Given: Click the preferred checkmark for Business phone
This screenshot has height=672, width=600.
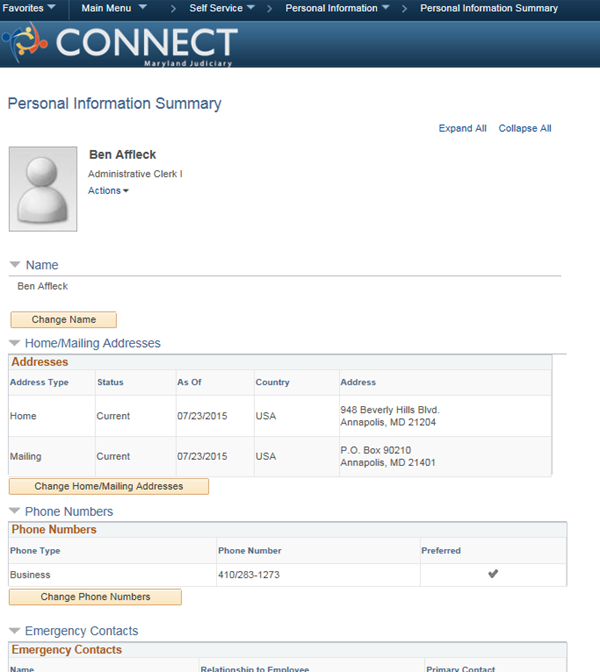Looking at the screenshot, I should (x=492, y=574).
